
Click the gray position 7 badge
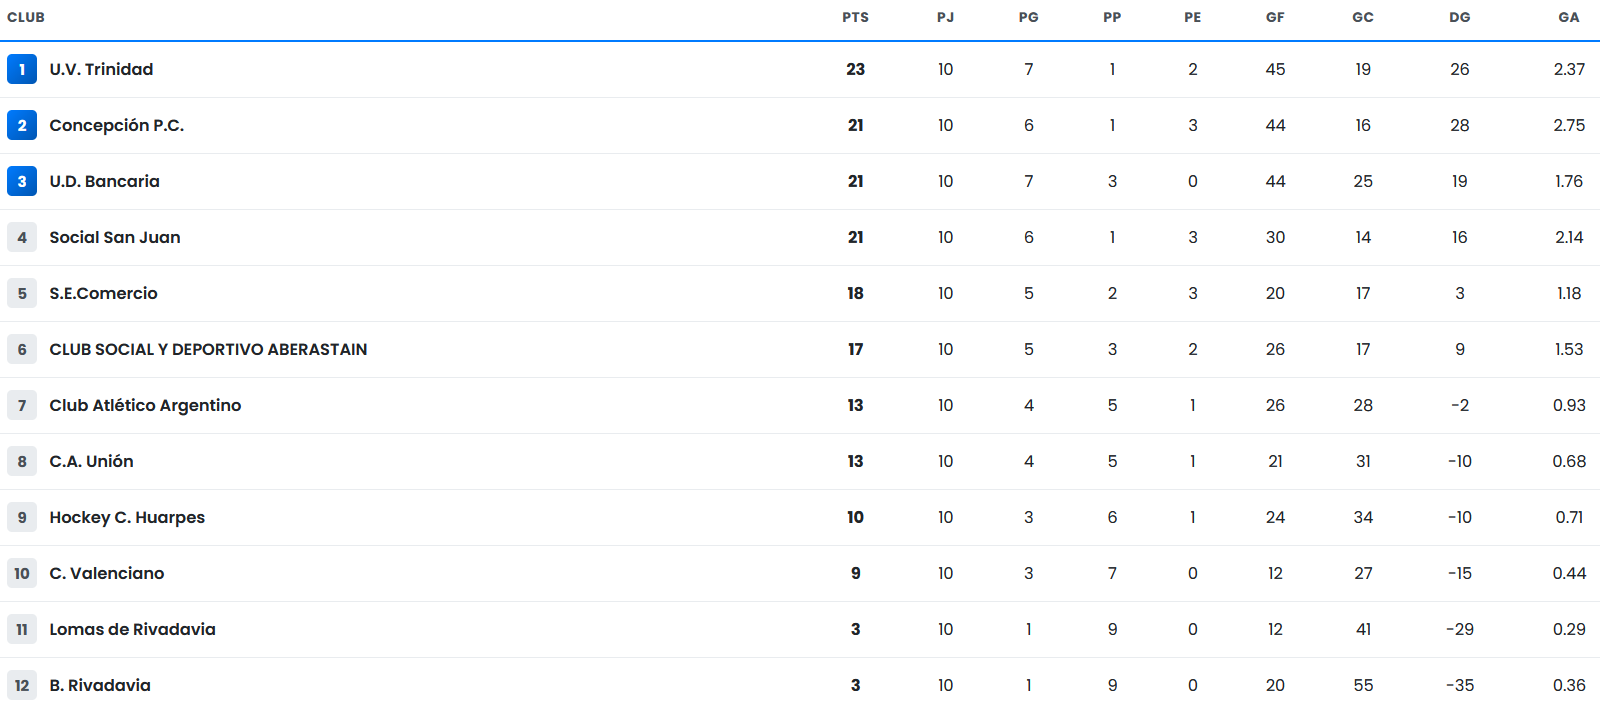[22, 405]
